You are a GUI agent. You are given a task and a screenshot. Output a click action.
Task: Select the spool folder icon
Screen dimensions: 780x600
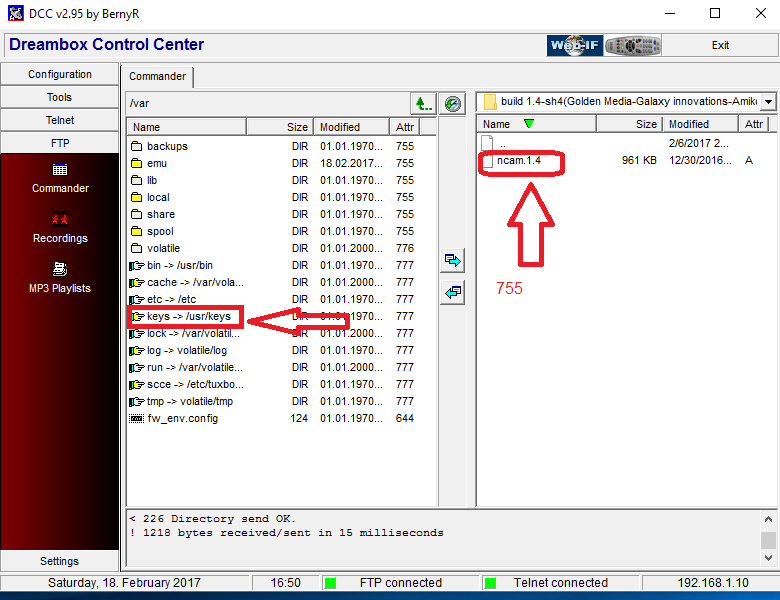click(136, 231)
